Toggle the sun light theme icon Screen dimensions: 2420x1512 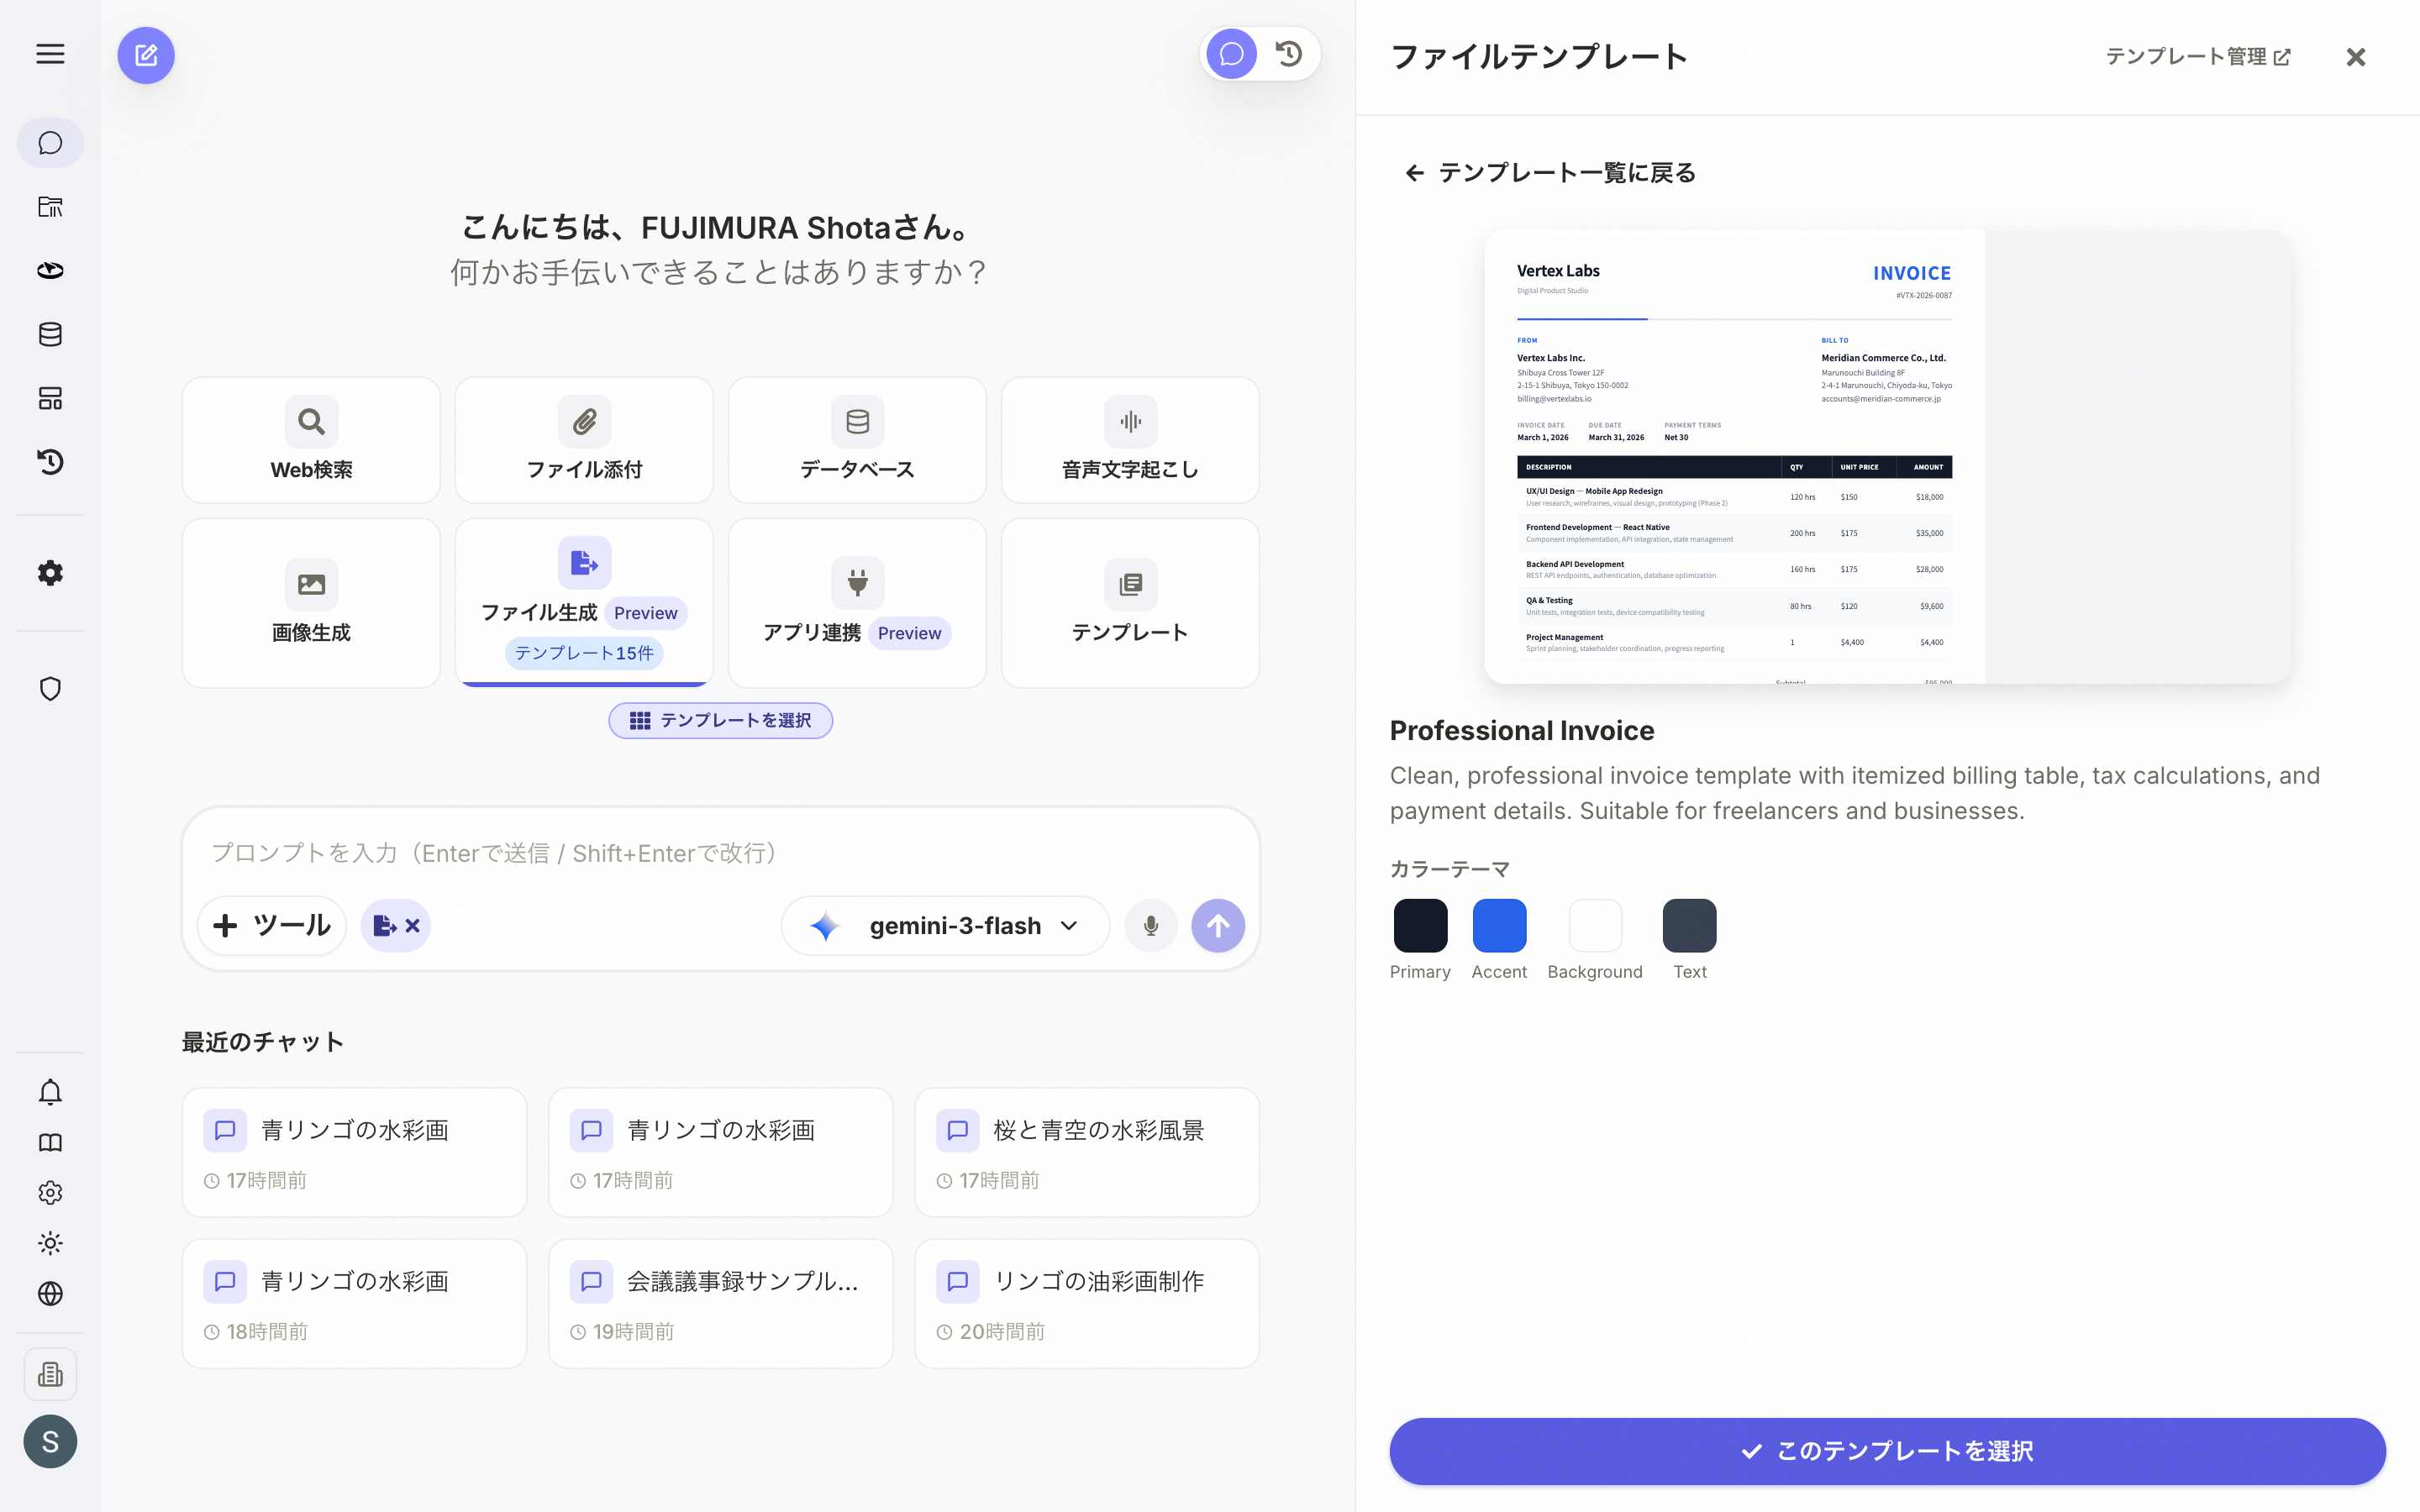pos(50,1243)
